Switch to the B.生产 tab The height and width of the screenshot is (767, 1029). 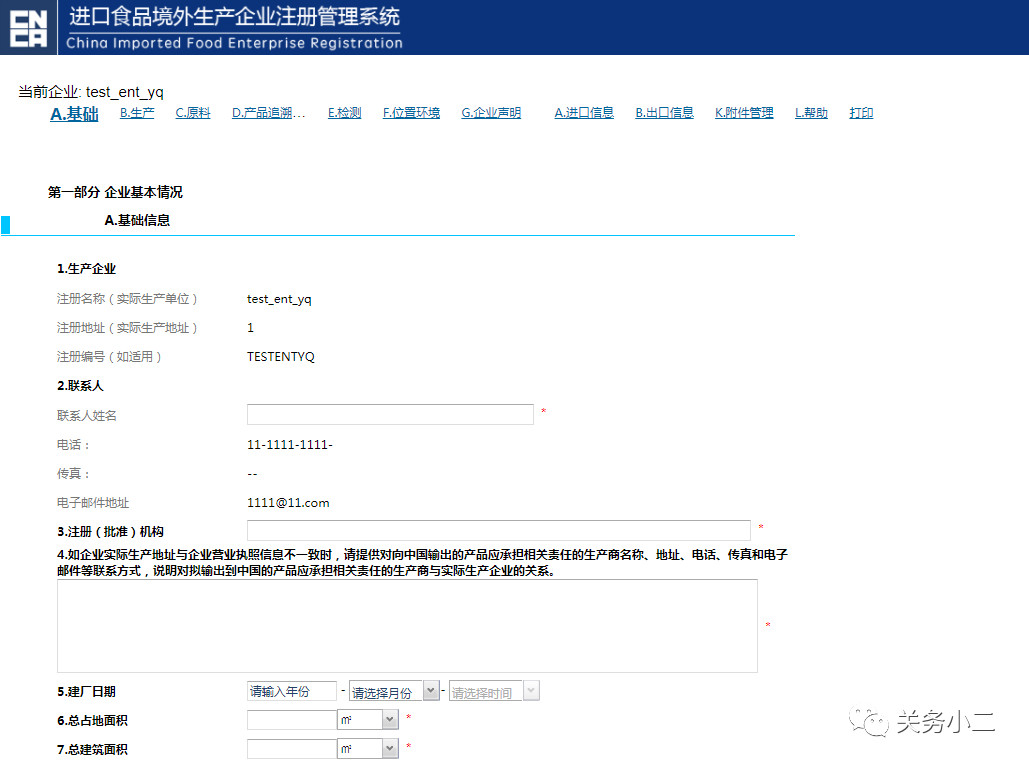pos(137,113)
